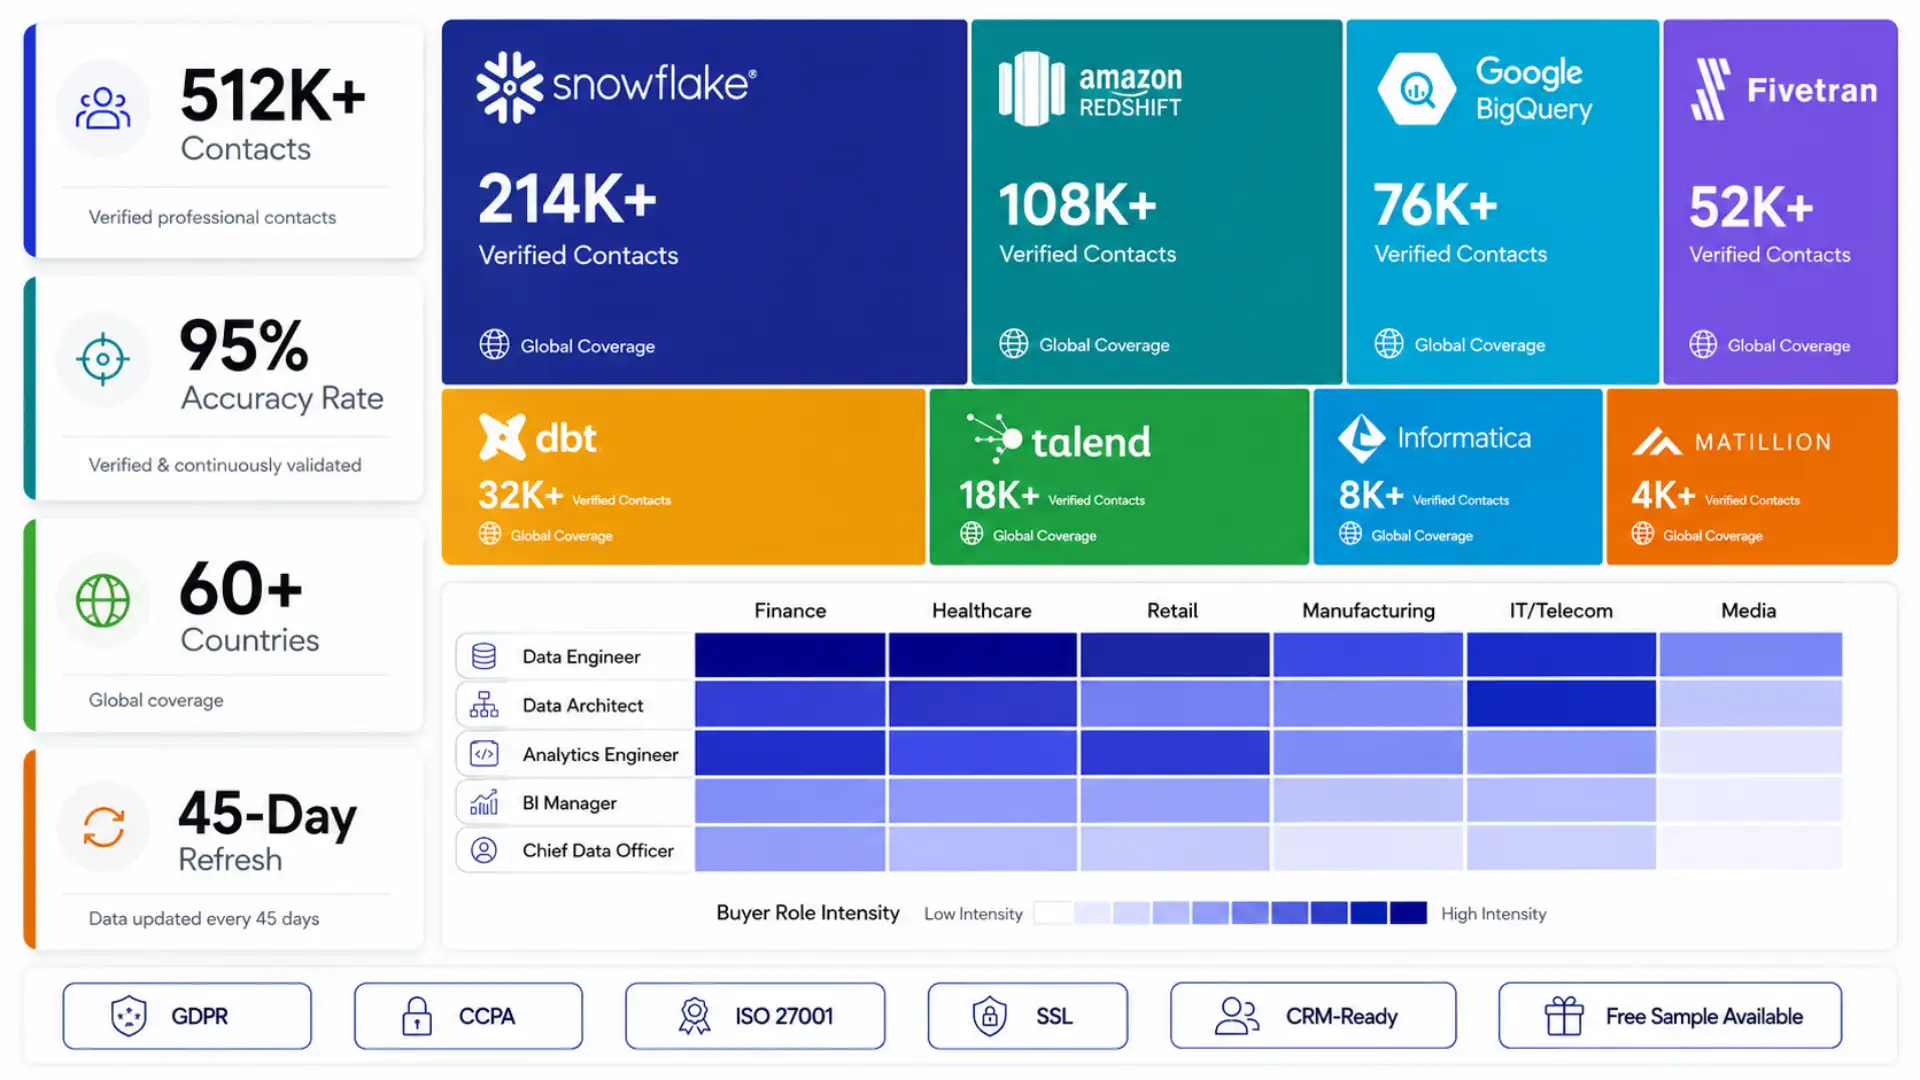Click the Data Architect hierarchy icon

pyautogui.click(x=484, y=705)
